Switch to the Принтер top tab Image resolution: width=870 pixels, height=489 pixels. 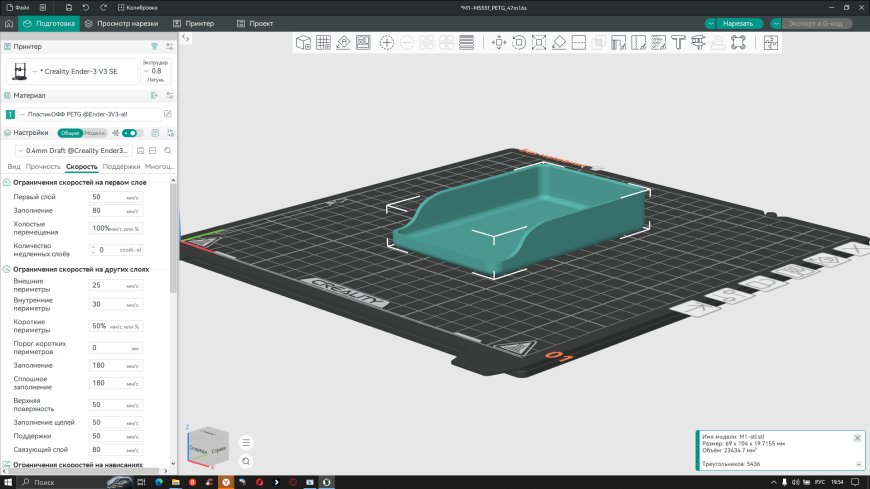193,23
